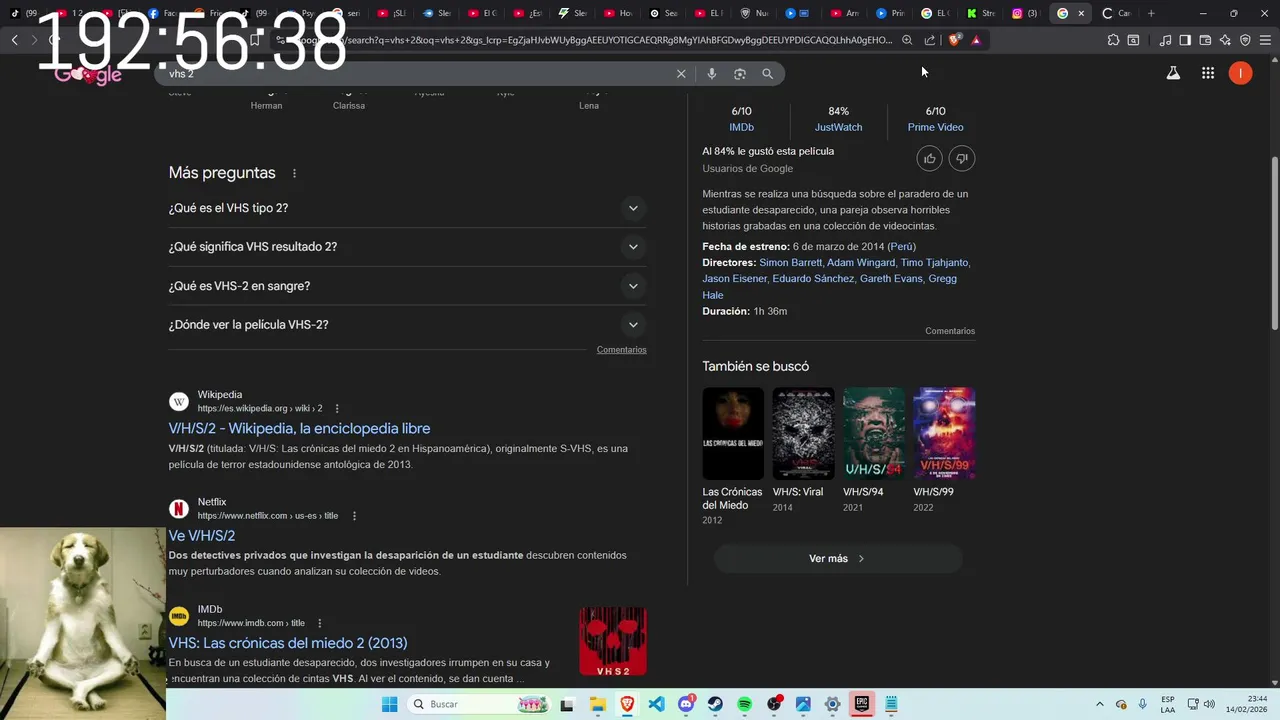
Task: Open the Brave VPN shield icon
Action: pos(1245,40)
